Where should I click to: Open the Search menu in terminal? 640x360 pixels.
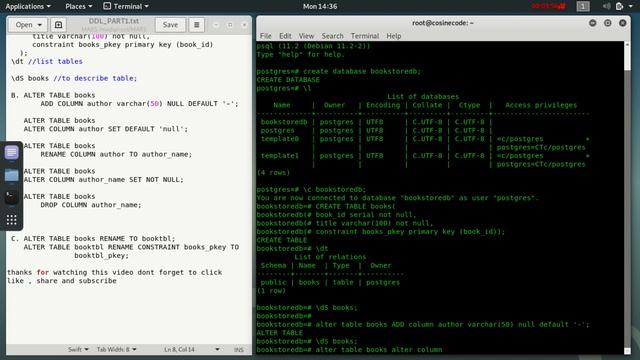pos(332,36)
